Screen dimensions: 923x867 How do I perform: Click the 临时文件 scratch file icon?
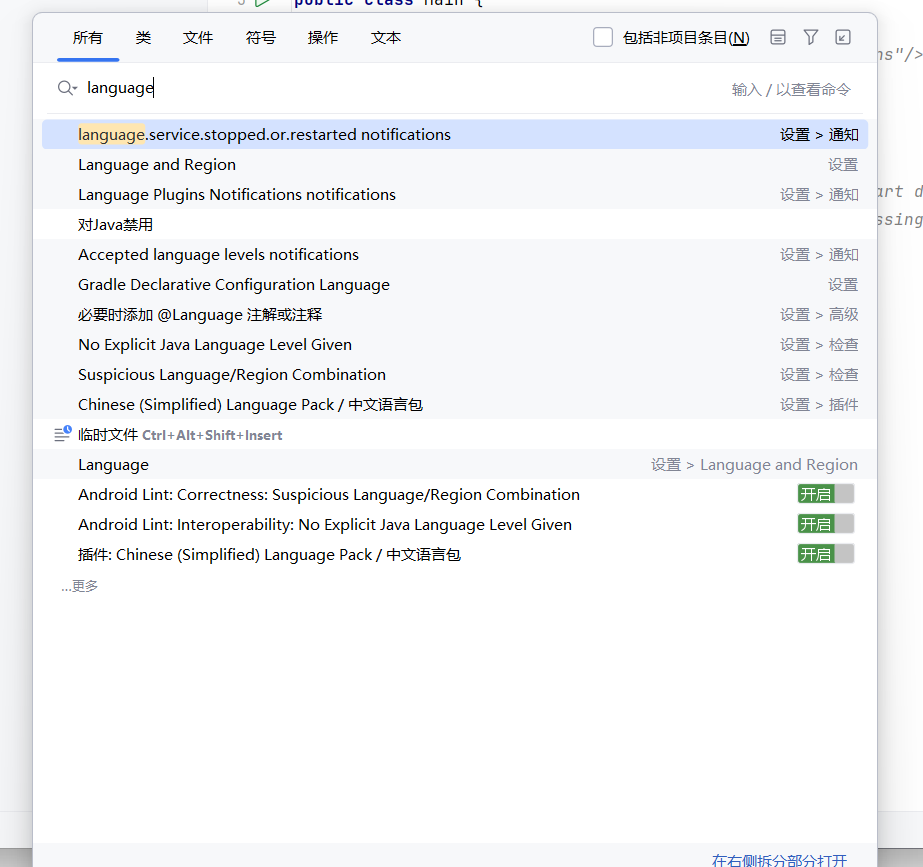[60, 434]
